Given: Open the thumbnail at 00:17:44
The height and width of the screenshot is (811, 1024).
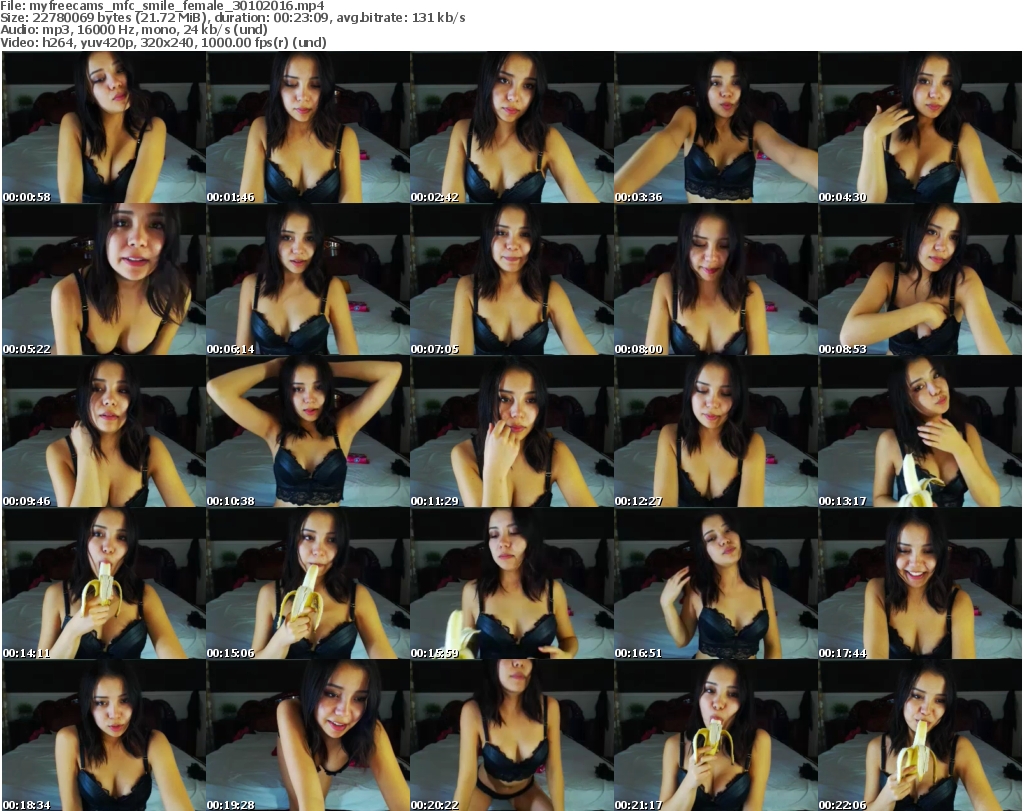Looking at the screenshot, I should pyautogui.click(x=920, y=584).
